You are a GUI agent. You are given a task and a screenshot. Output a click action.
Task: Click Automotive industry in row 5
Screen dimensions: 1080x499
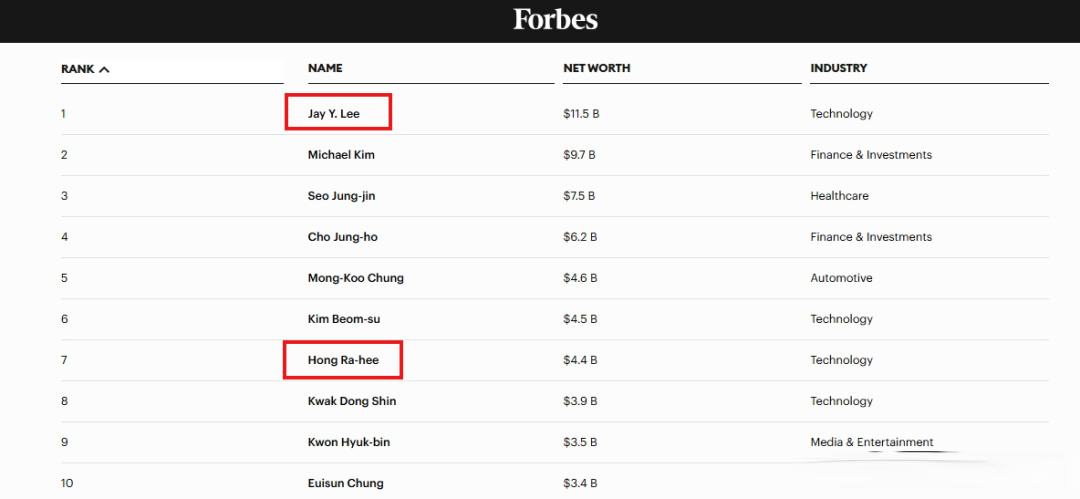tap(841, 278)
